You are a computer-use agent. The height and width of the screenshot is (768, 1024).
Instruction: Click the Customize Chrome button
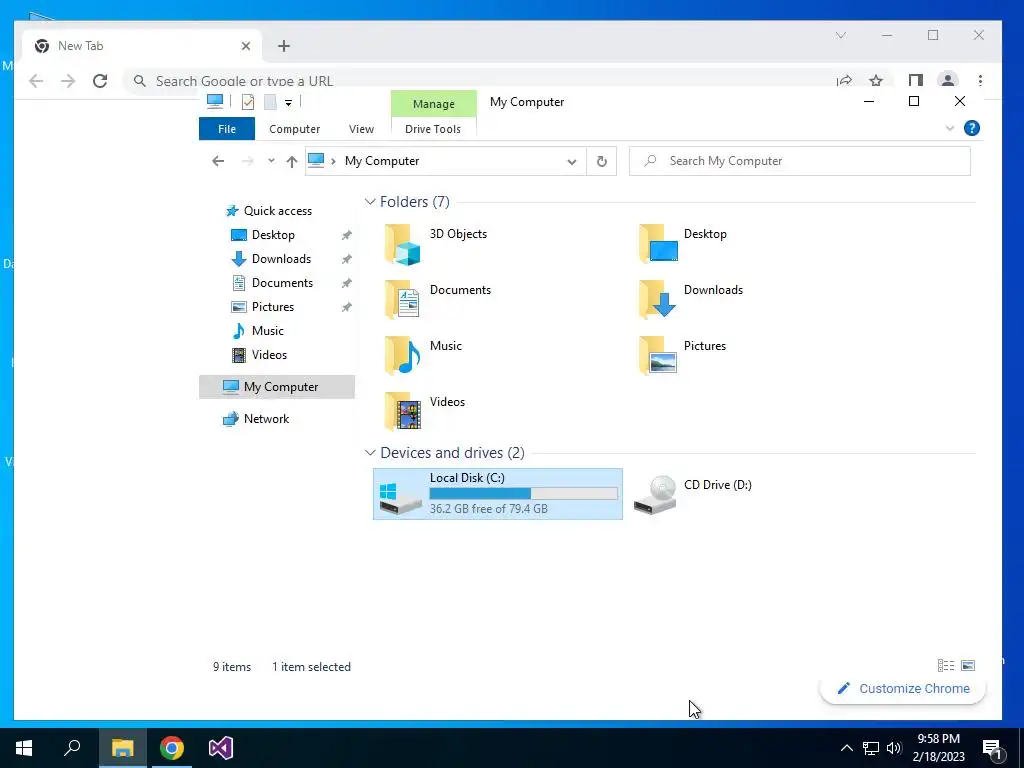click(x=902, y=688)
